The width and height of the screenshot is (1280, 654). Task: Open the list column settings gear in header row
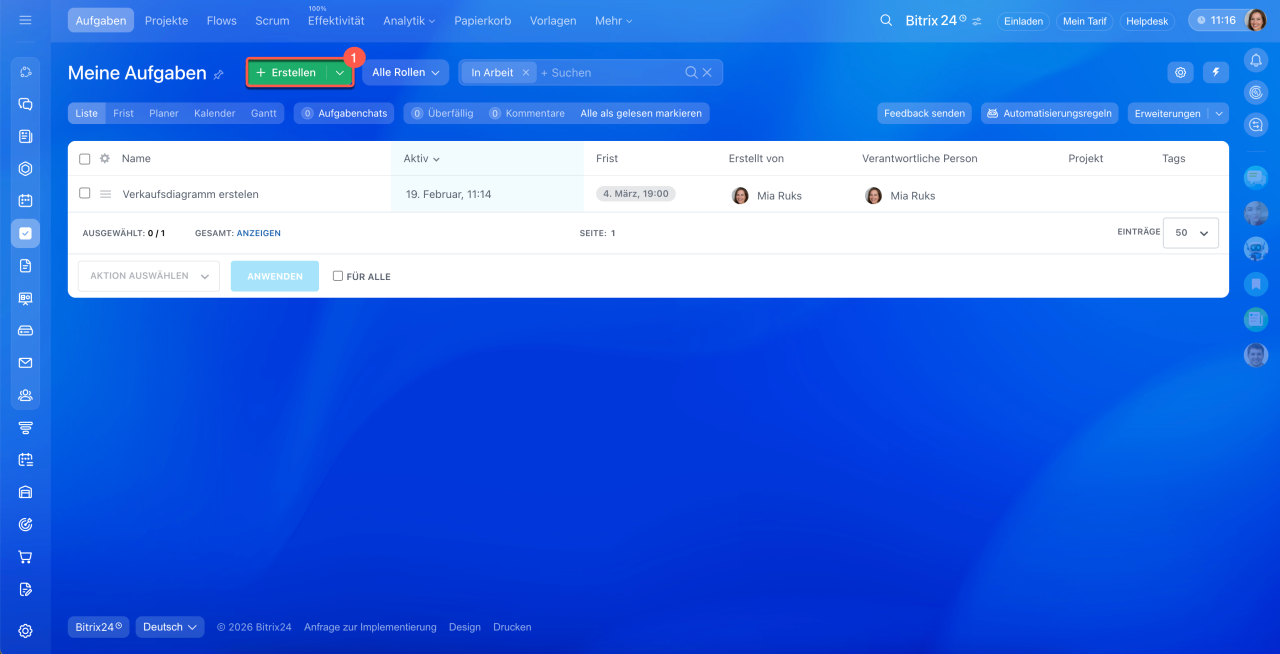click(x=104, y=159)
